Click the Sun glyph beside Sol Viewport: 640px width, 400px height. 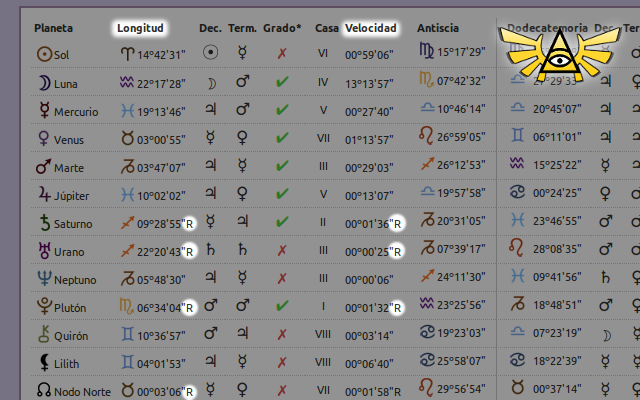pyautogui.click(x=44, y=54)
